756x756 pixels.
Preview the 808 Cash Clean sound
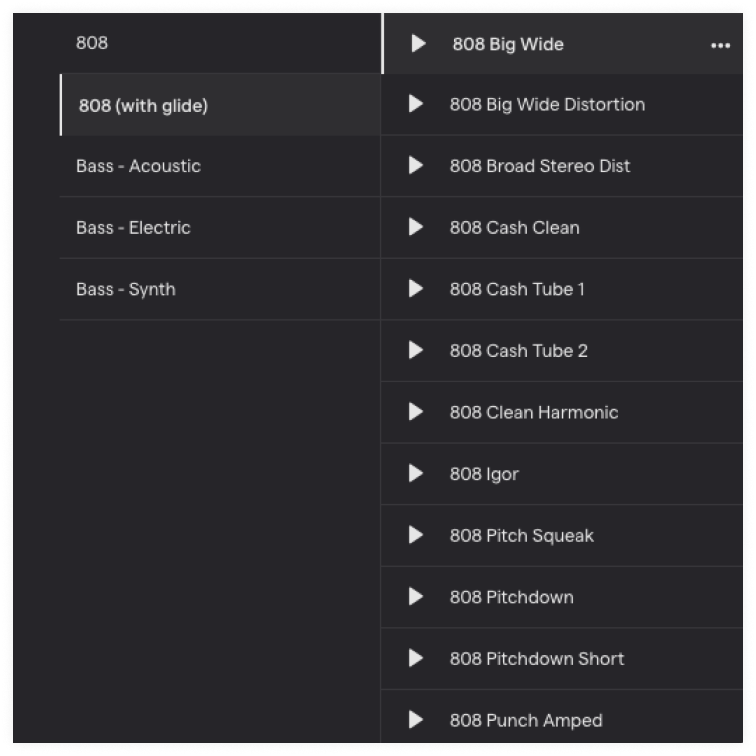click(416, 227)
